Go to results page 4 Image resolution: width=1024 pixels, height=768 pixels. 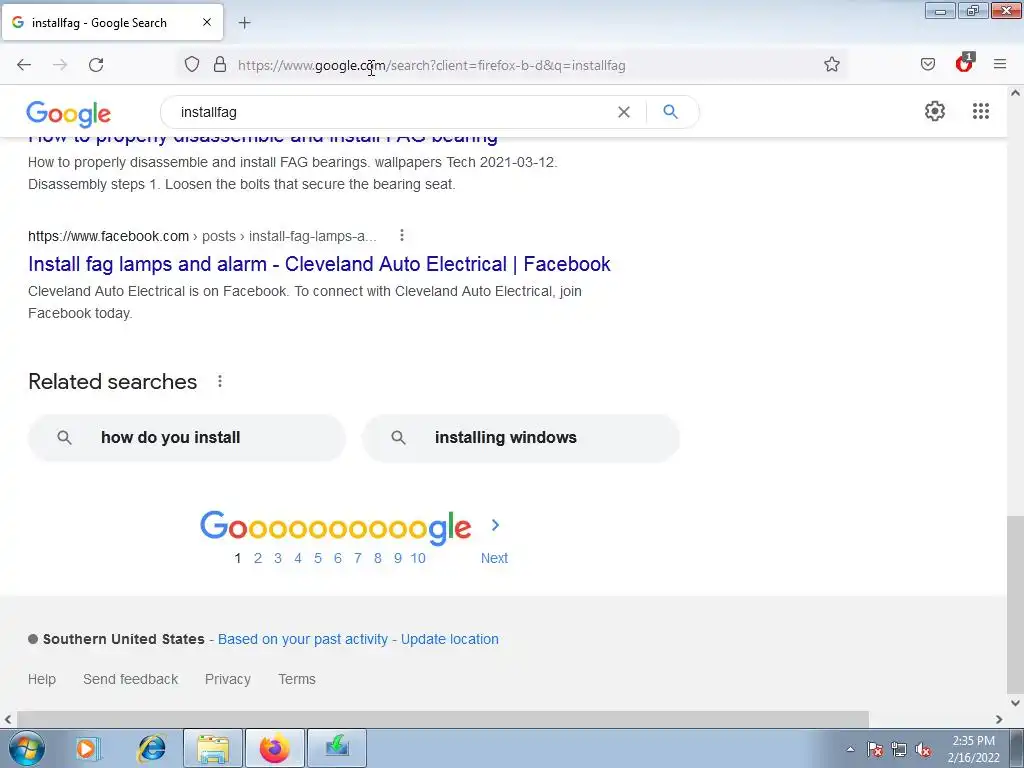(298, 558)
